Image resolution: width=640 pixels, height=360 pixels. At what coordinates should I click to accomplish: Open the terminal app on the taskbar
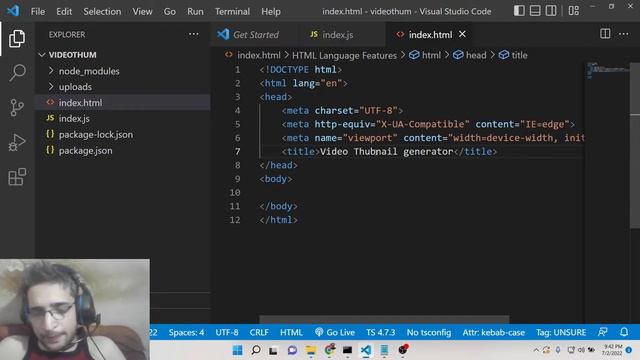pos(347,350)
